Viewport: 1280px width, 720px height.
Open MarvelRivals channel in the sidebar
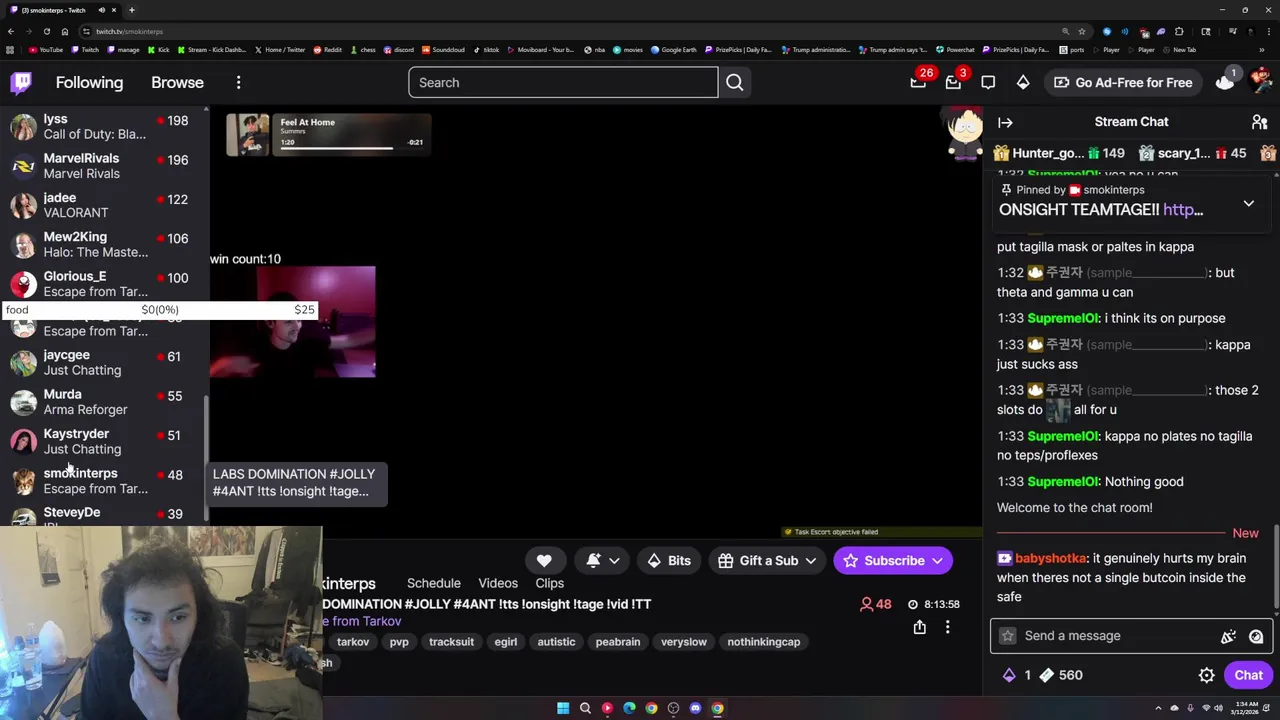(x=104, y=166)
